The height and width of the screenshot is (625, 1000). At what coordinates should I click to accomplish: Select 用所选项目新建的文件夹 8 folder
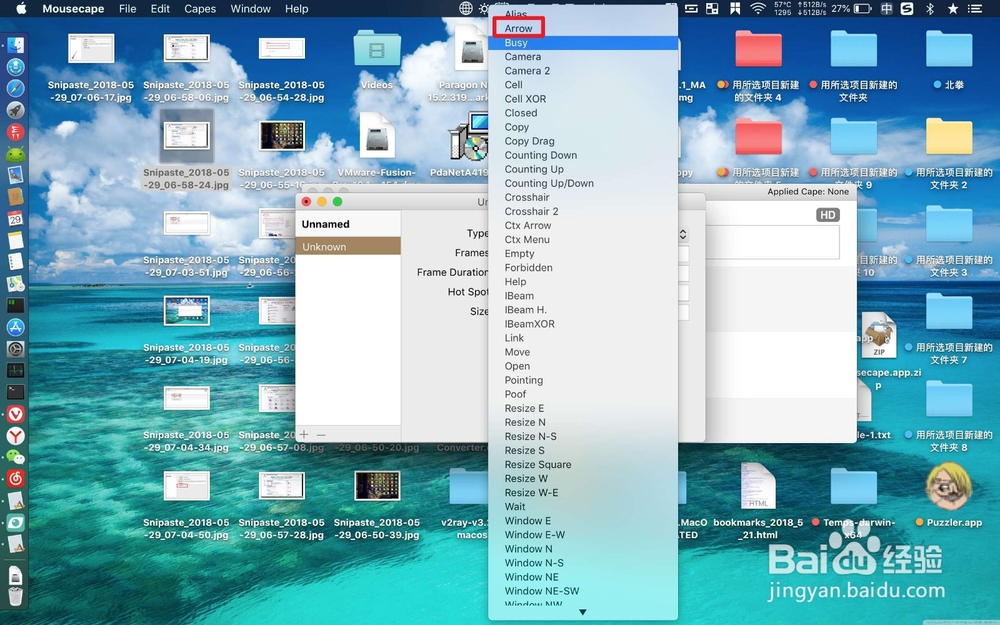(x=949, y=399)
